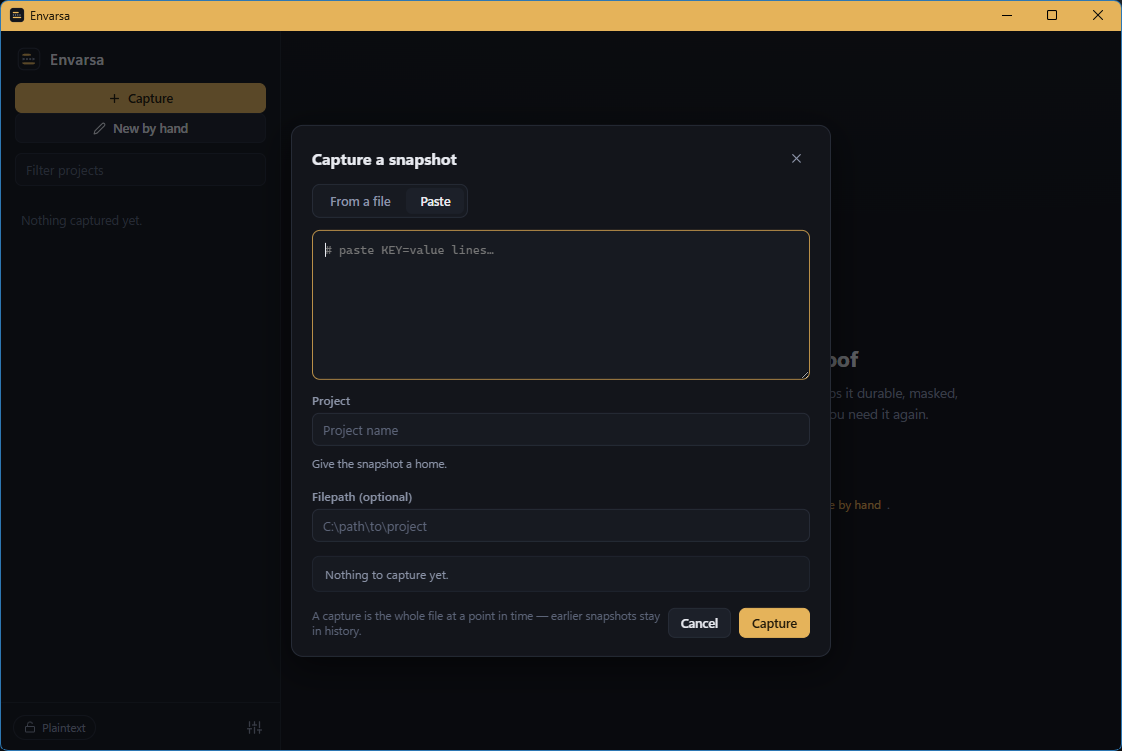Click the 'Give the snapshot a home.' hint
This screenshot has height=751, width=1122.
click(379, 464)
